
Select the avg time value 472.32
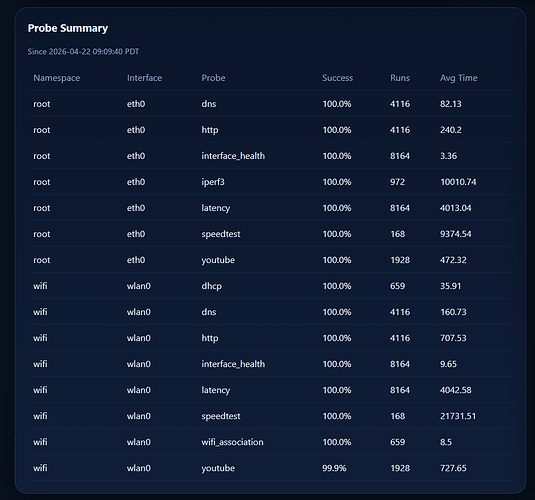453,260
